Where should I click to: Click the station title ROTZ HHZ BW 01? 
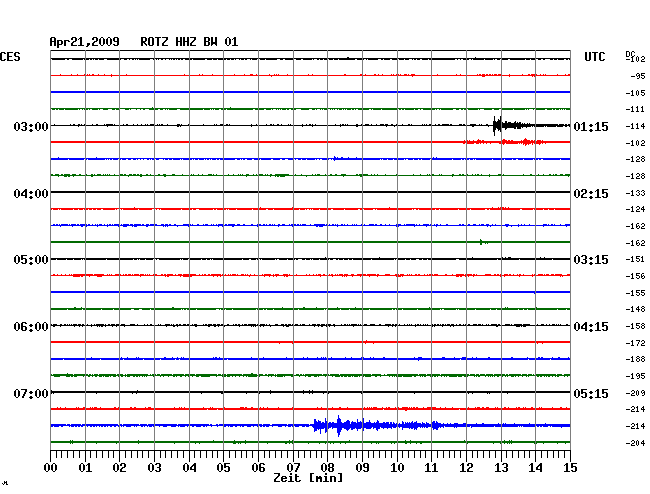[189, 42]
